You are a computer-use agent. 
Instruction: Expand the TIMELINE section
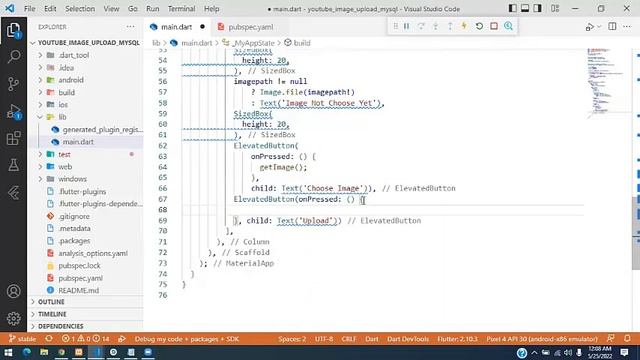(x=86, y=314)
